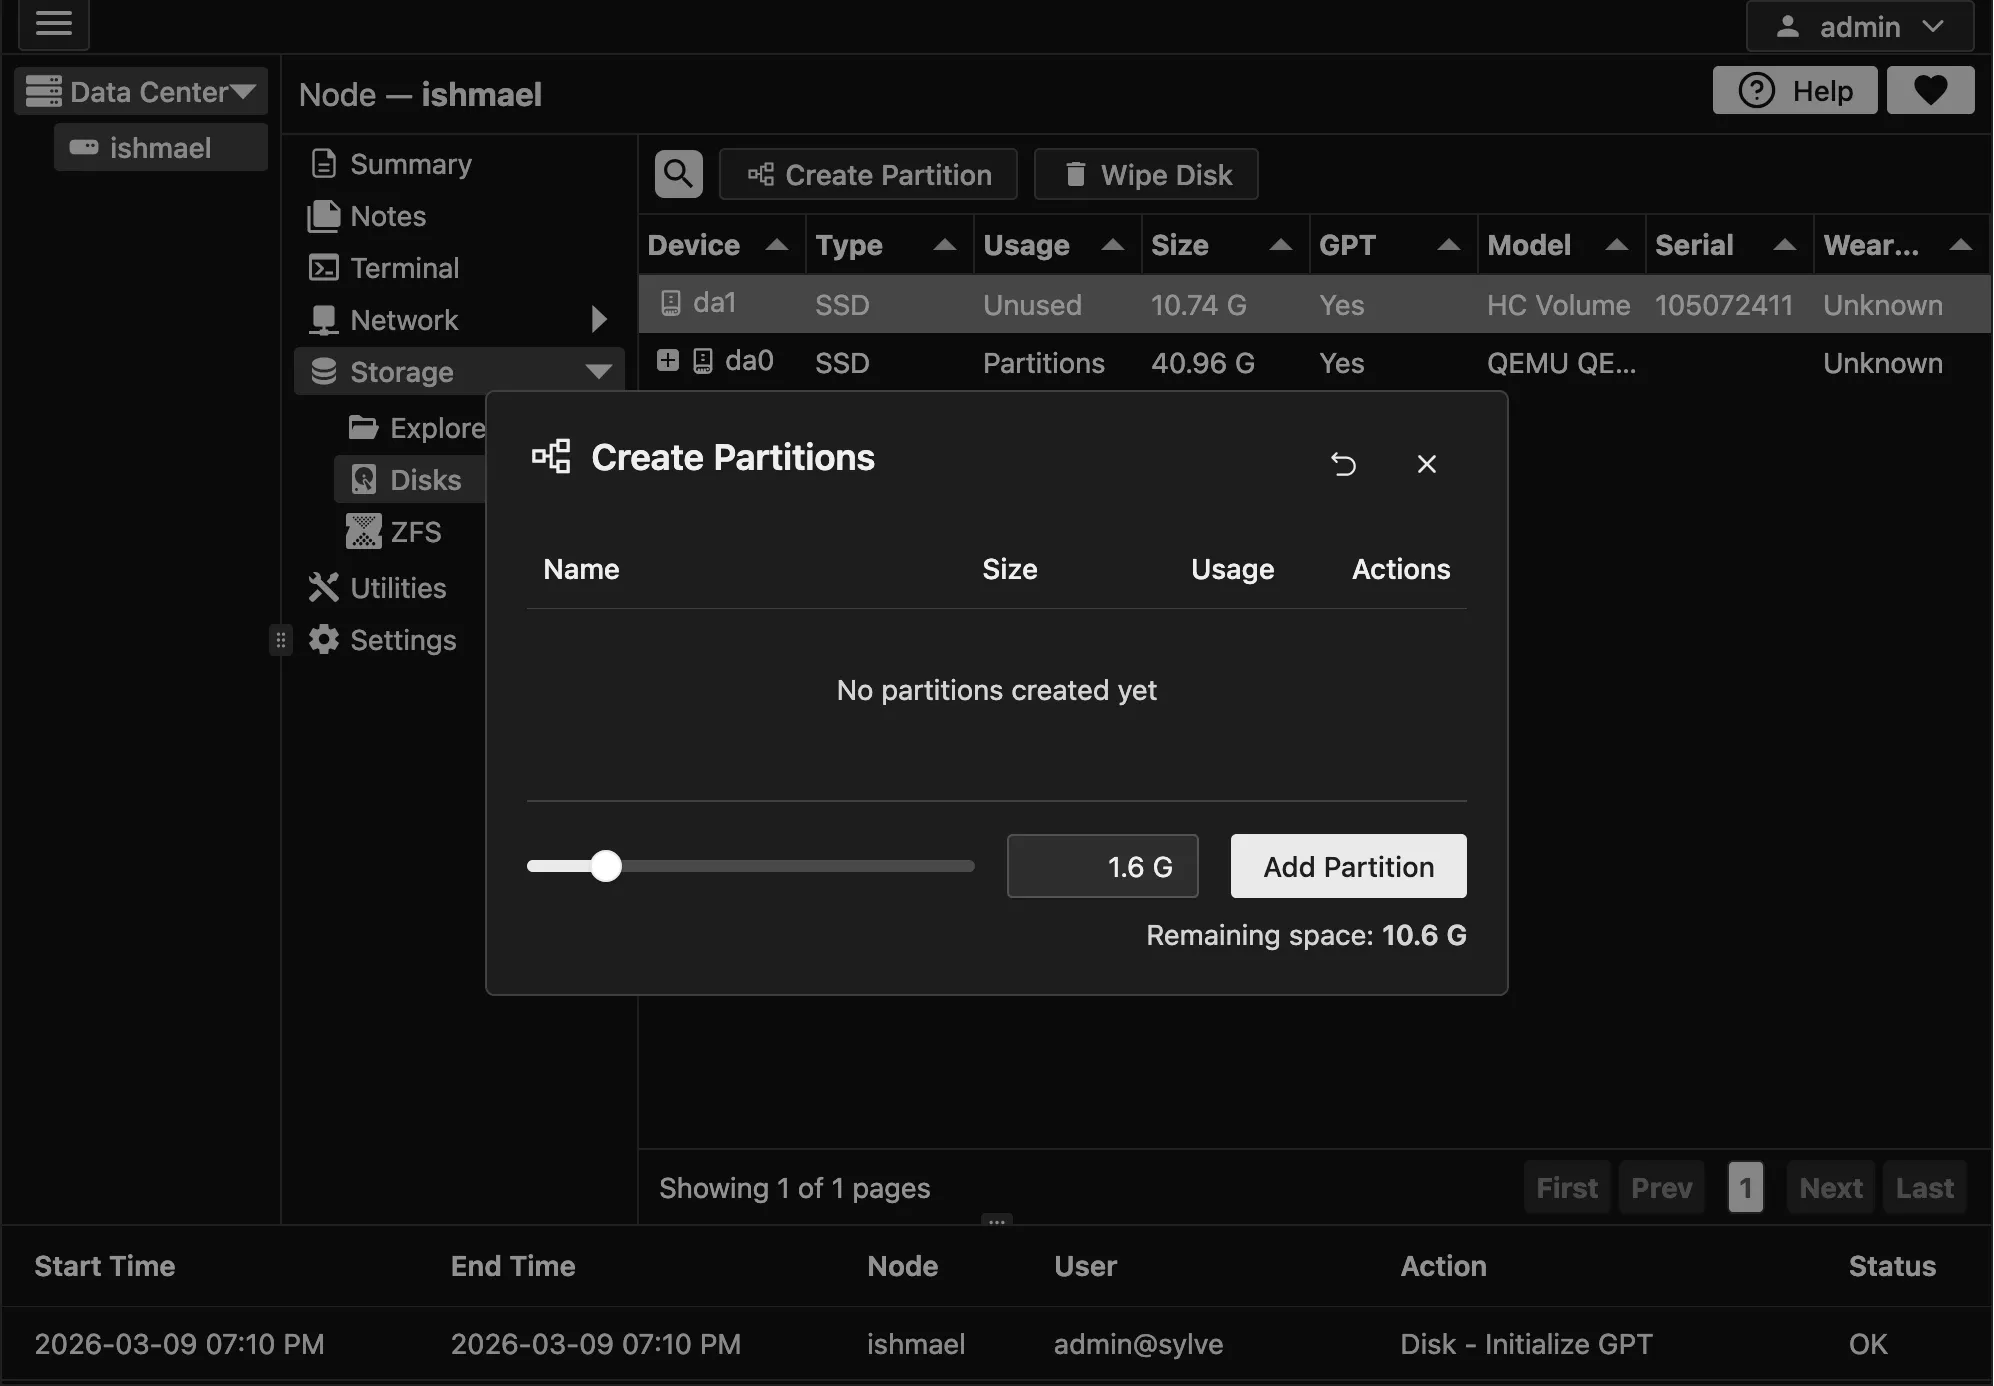Open the Summary page
Viewport: 1994px width, 1386px height.
click(410, 164)
